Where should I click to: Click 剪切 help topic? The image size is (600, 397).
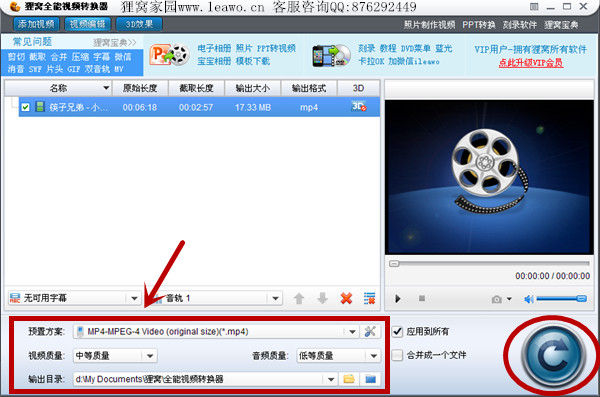point(16,57)
